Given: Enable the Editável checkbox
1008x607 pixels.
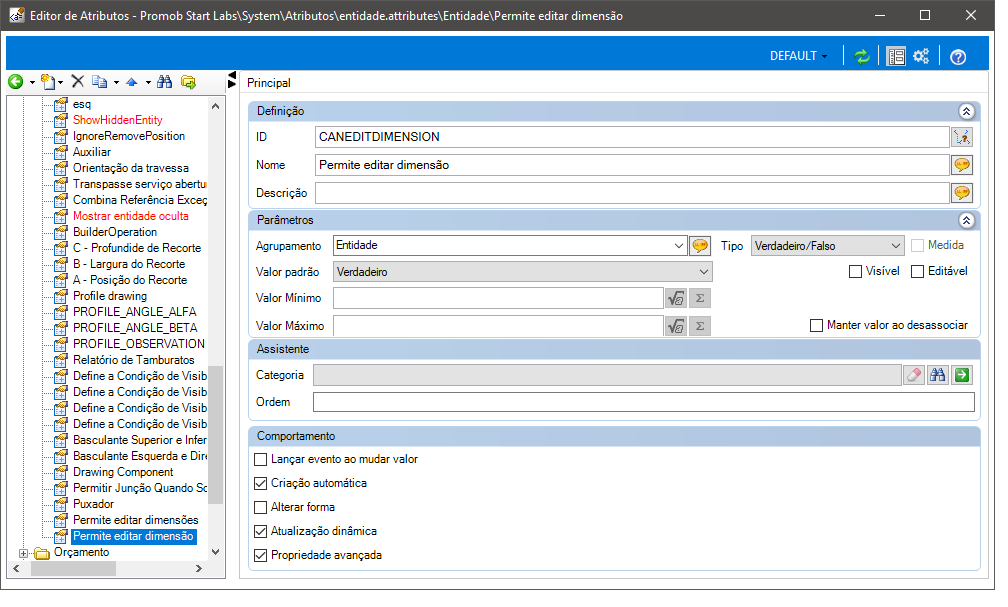Looking at the screenshot, I should tap(917, 271).
